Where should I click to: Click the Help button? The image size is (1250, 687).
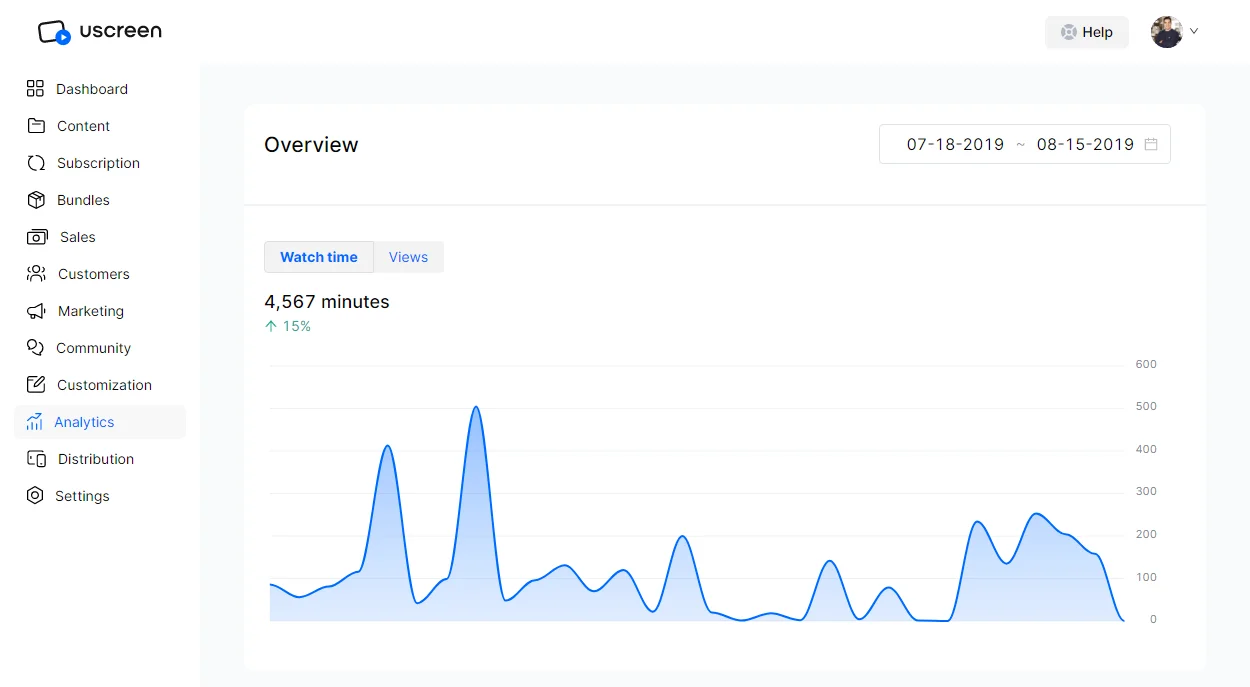click(x=1086, y=31)
